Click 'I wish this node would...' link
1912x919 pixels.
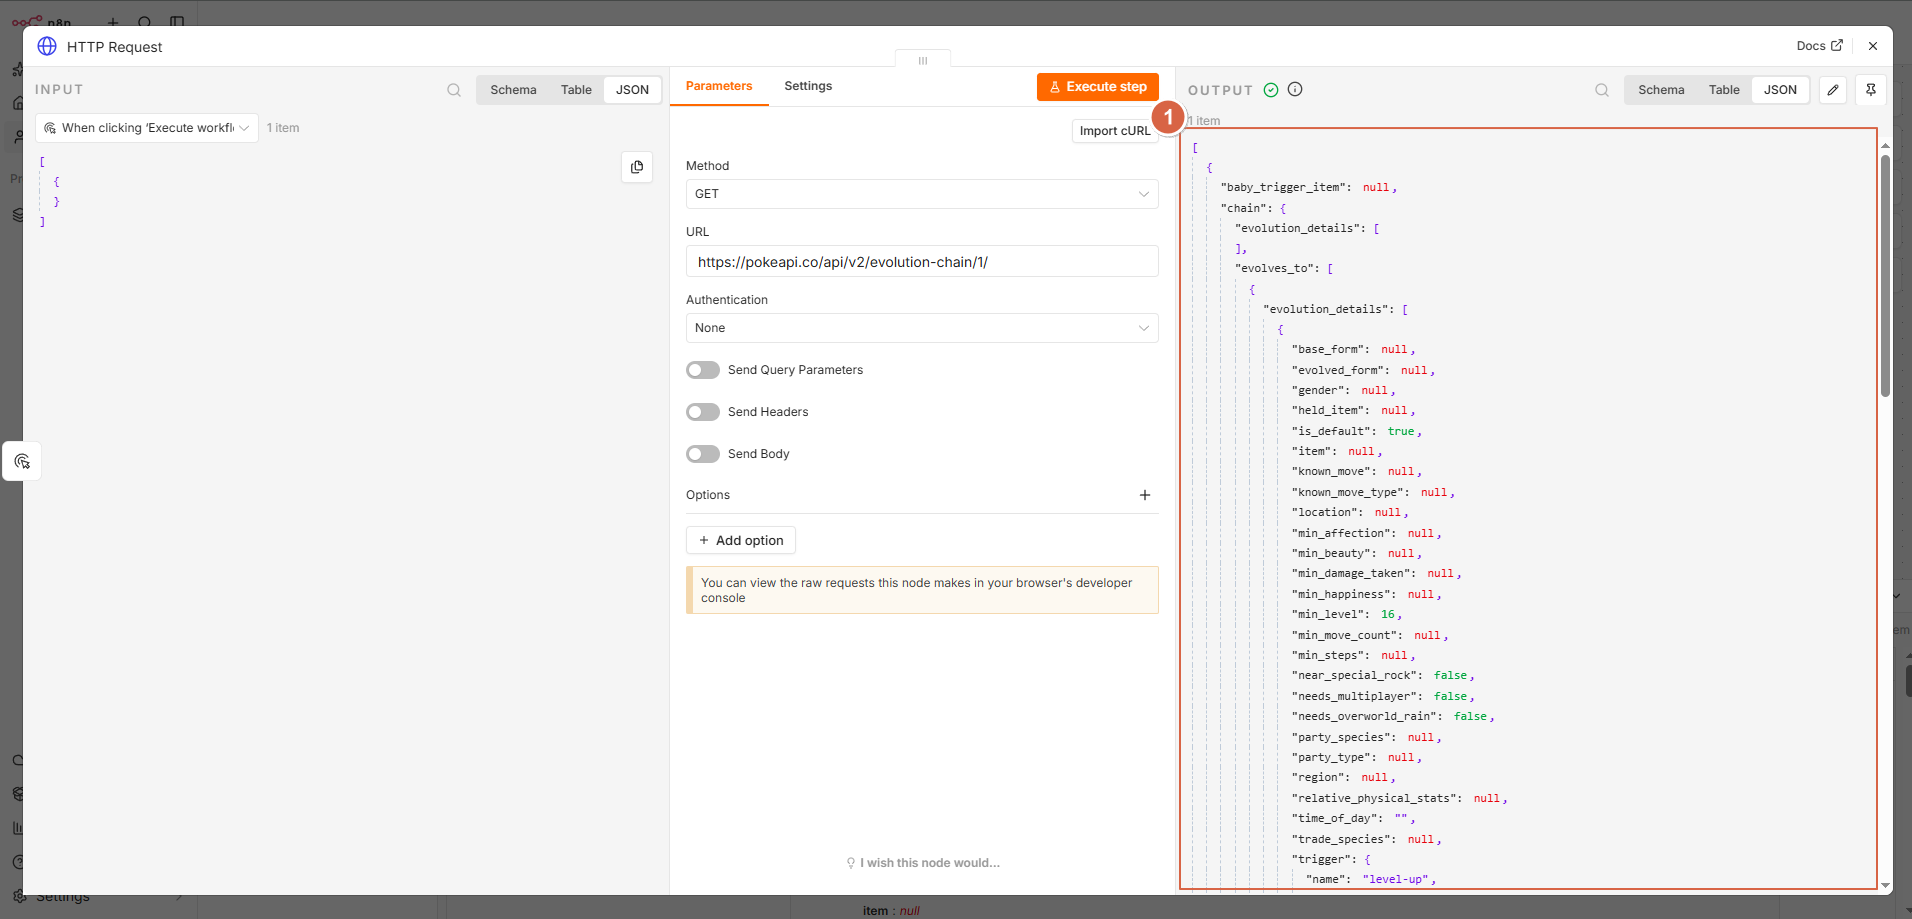click(x=923, y=863)
